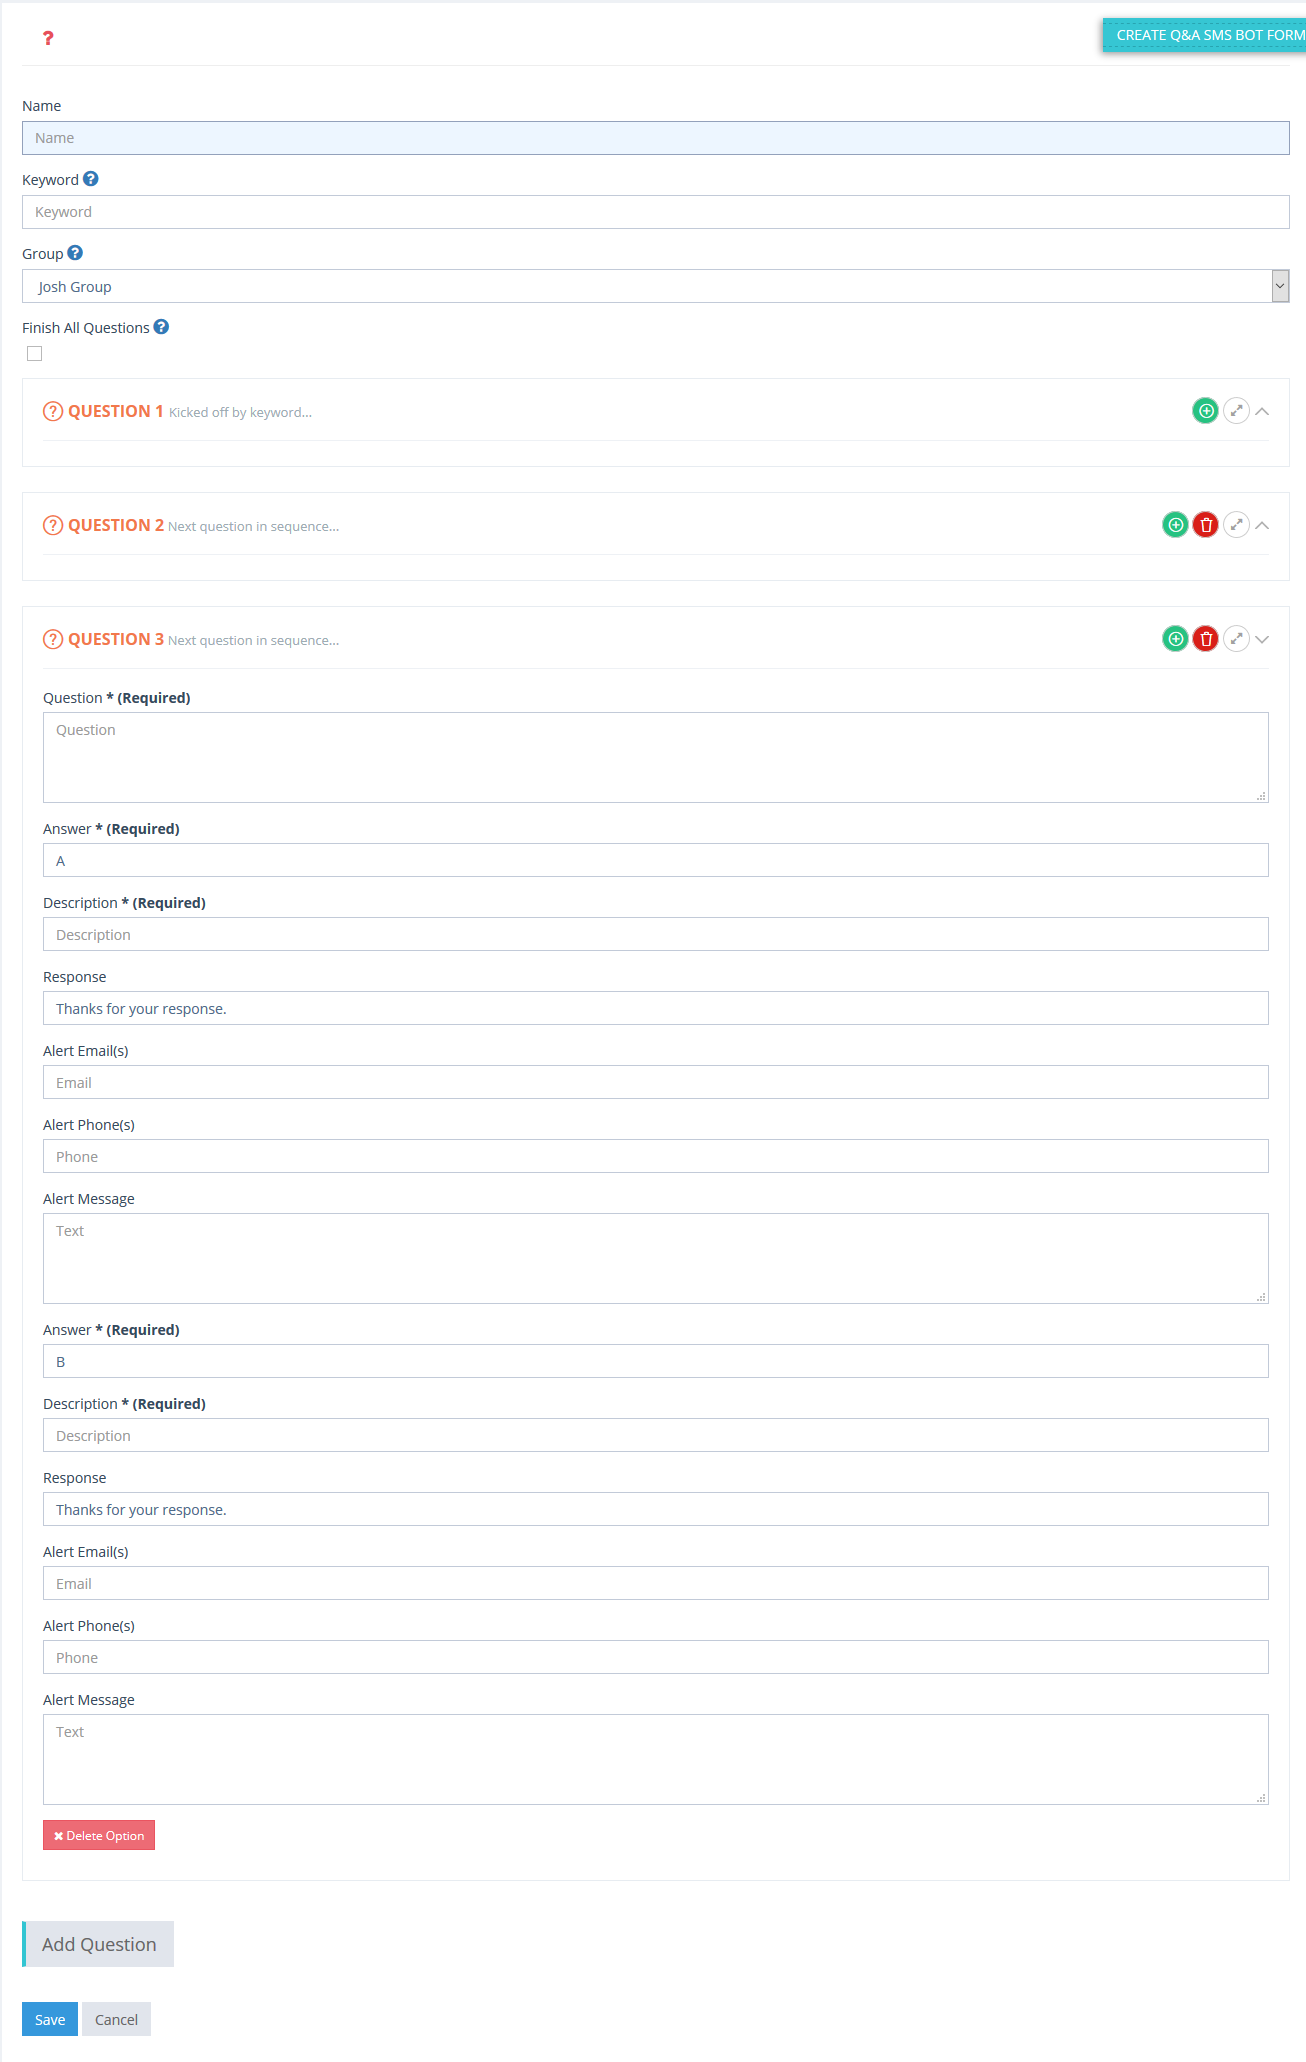Click the green add icon on Question 2
Viewport: 1306px width, 2062px height.
coord(1175,525)
